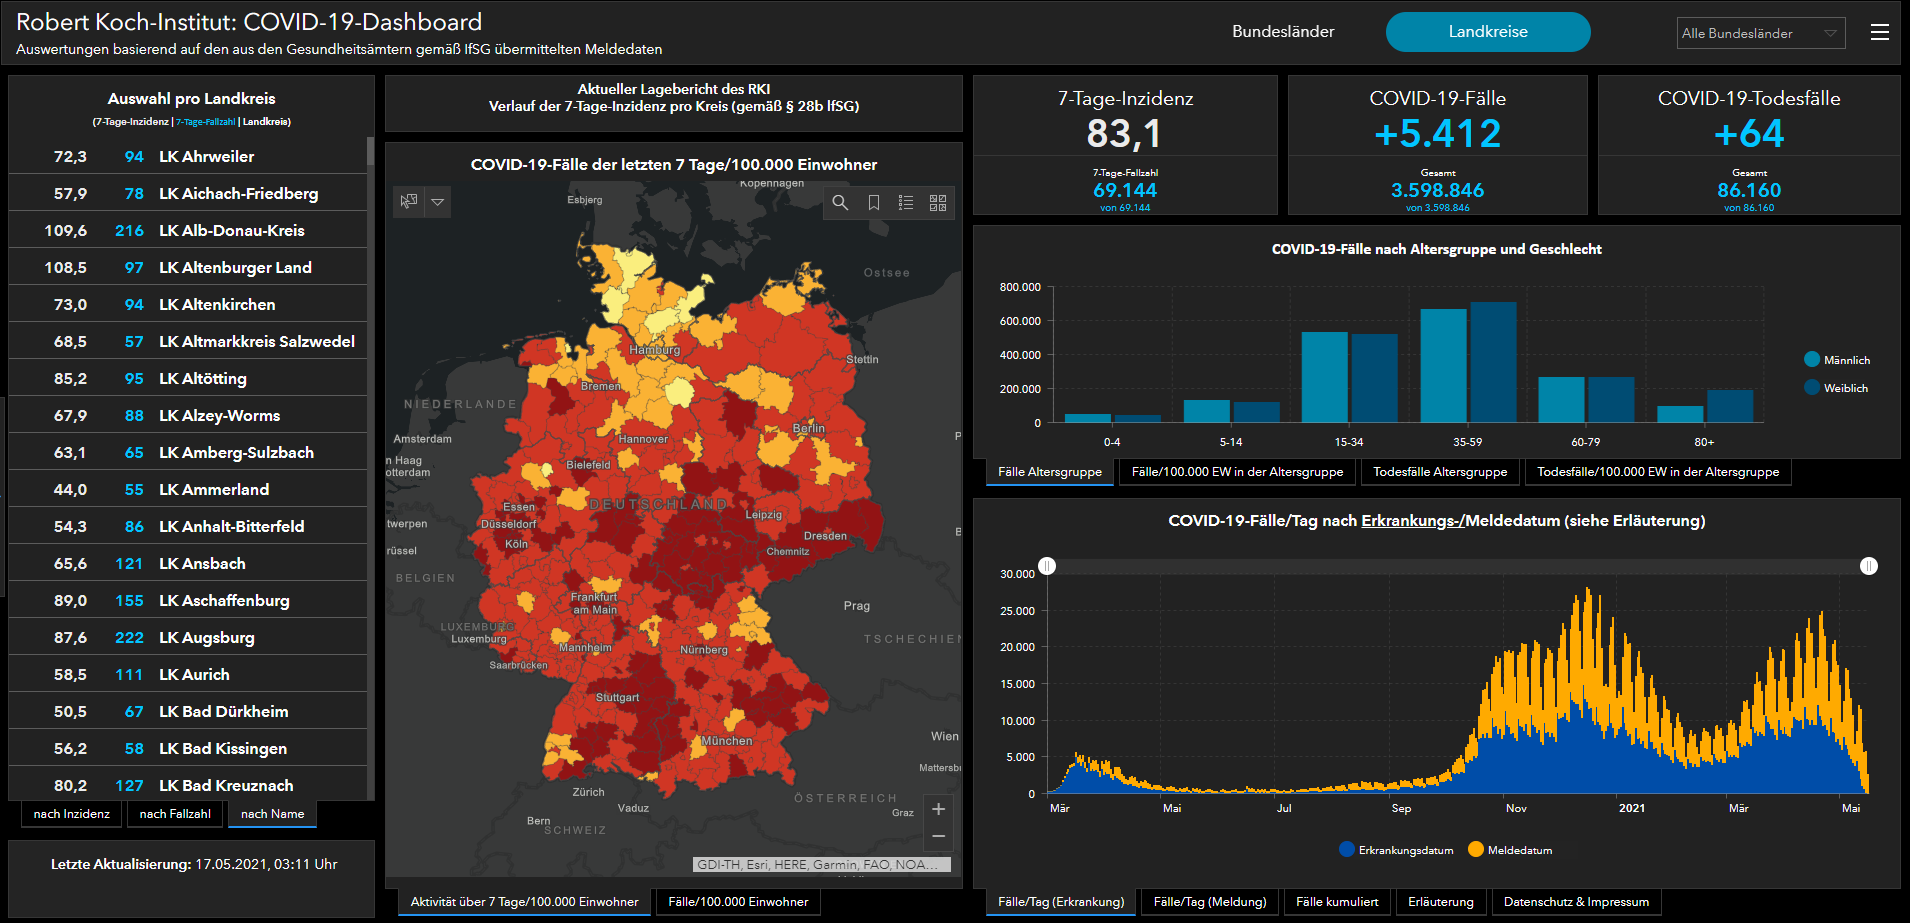Expand the Alle Bundesländer dropdown
The height and width of the screenshot is (923, 1910).
pos(1760,33)
